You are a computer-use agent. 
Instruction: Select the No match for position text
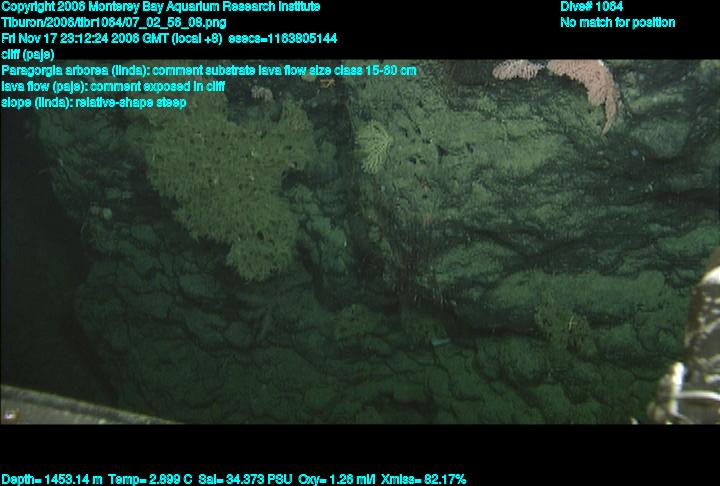click(617, 22)
